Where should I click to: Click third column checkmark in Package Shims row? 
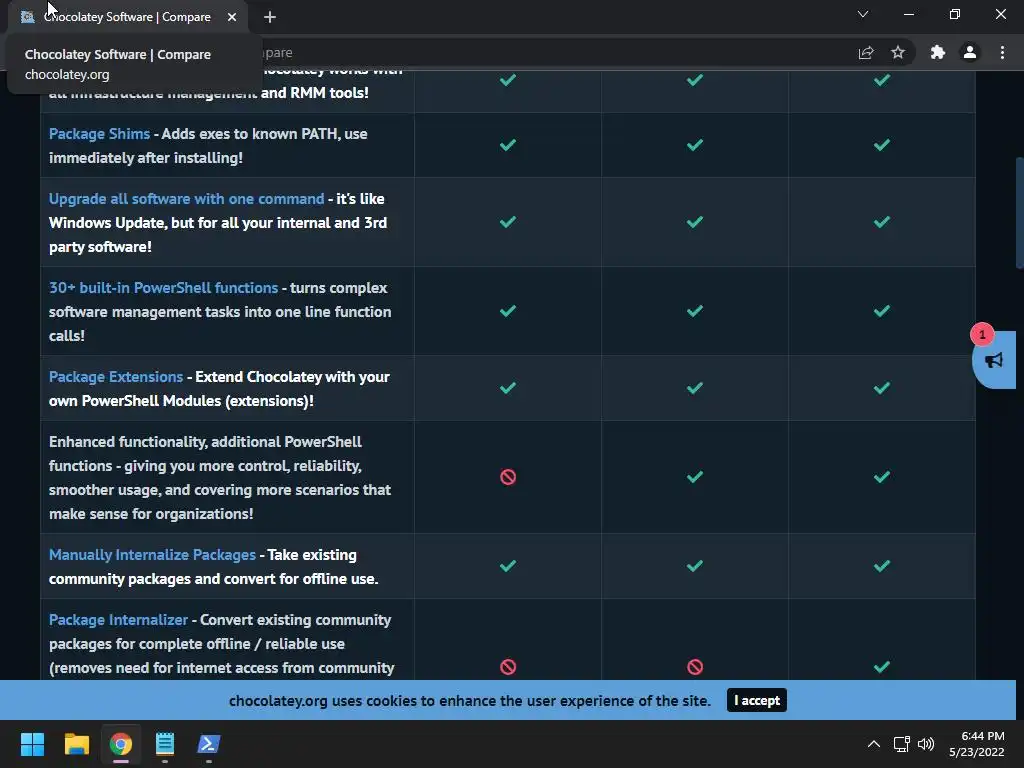(882, 144)
